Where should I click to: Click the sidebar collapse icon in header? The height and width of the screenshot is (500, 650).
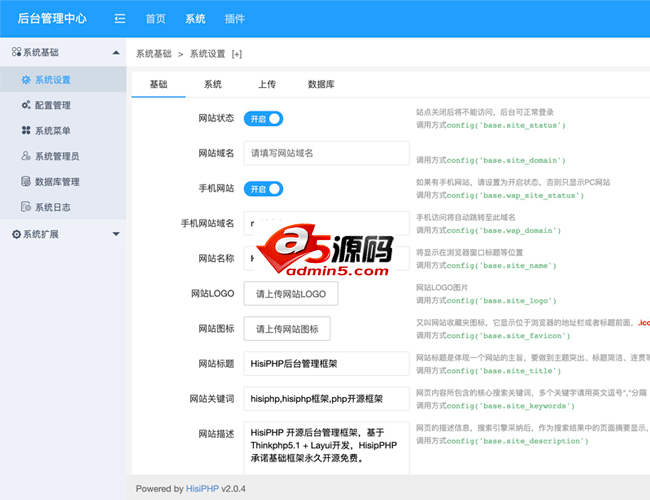click(120, 19)
